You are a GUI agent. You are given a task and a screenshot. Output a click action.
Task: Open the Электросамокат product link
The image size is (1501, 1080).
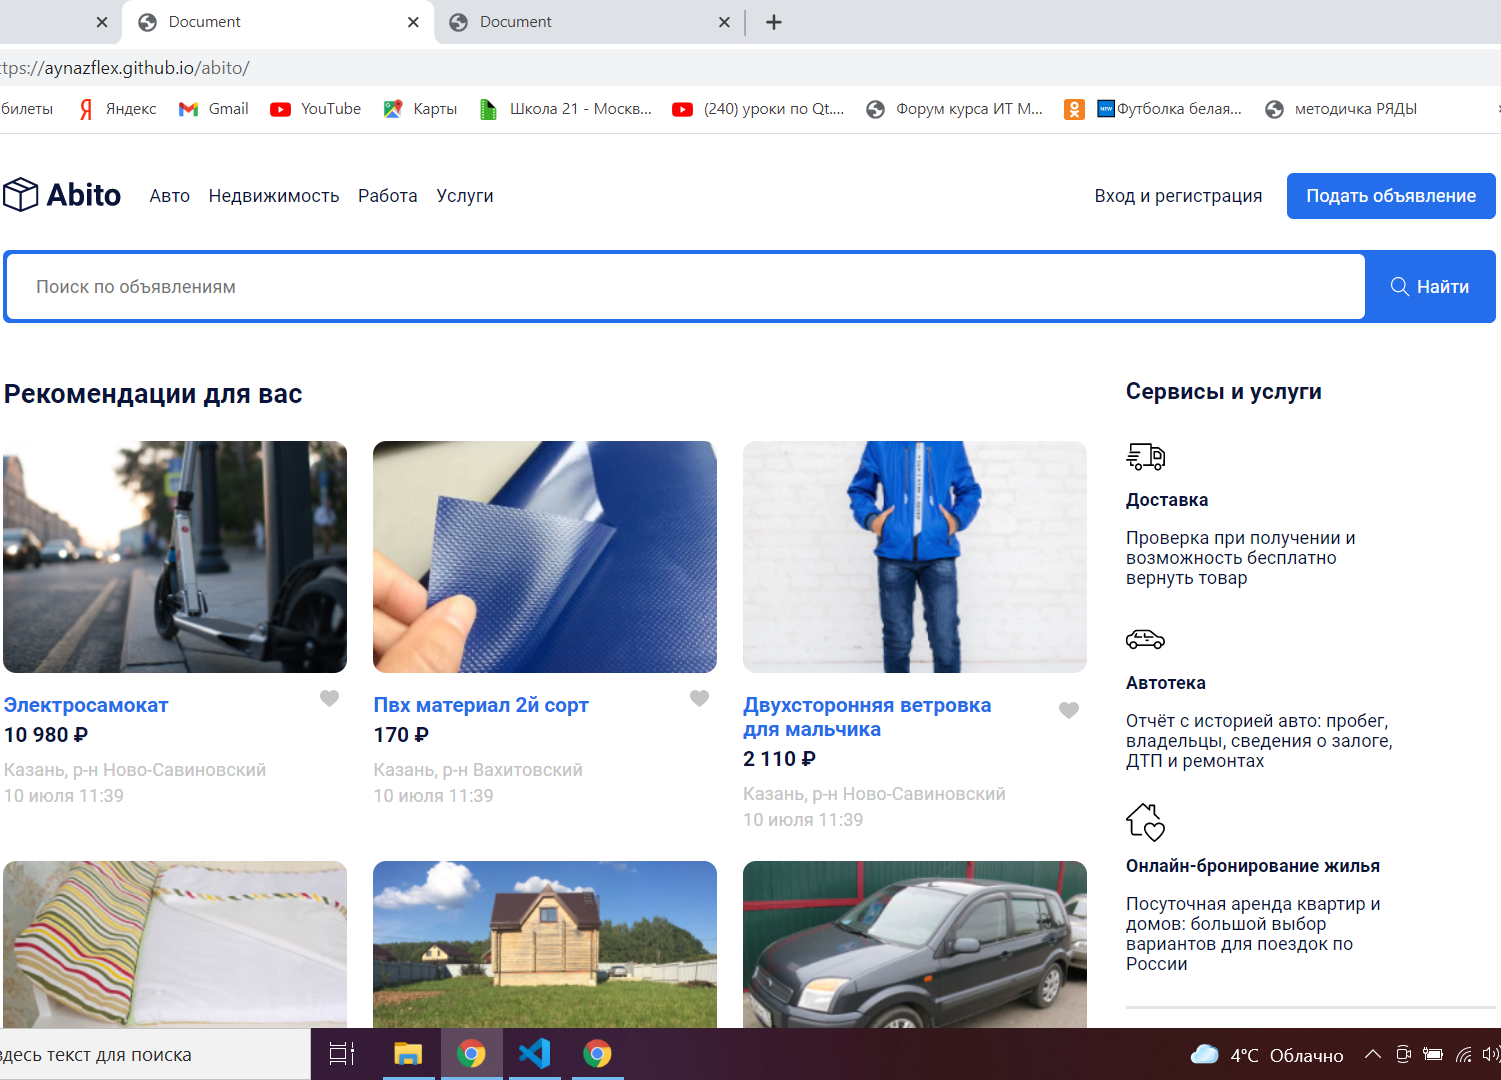click(x=86, y=704)
